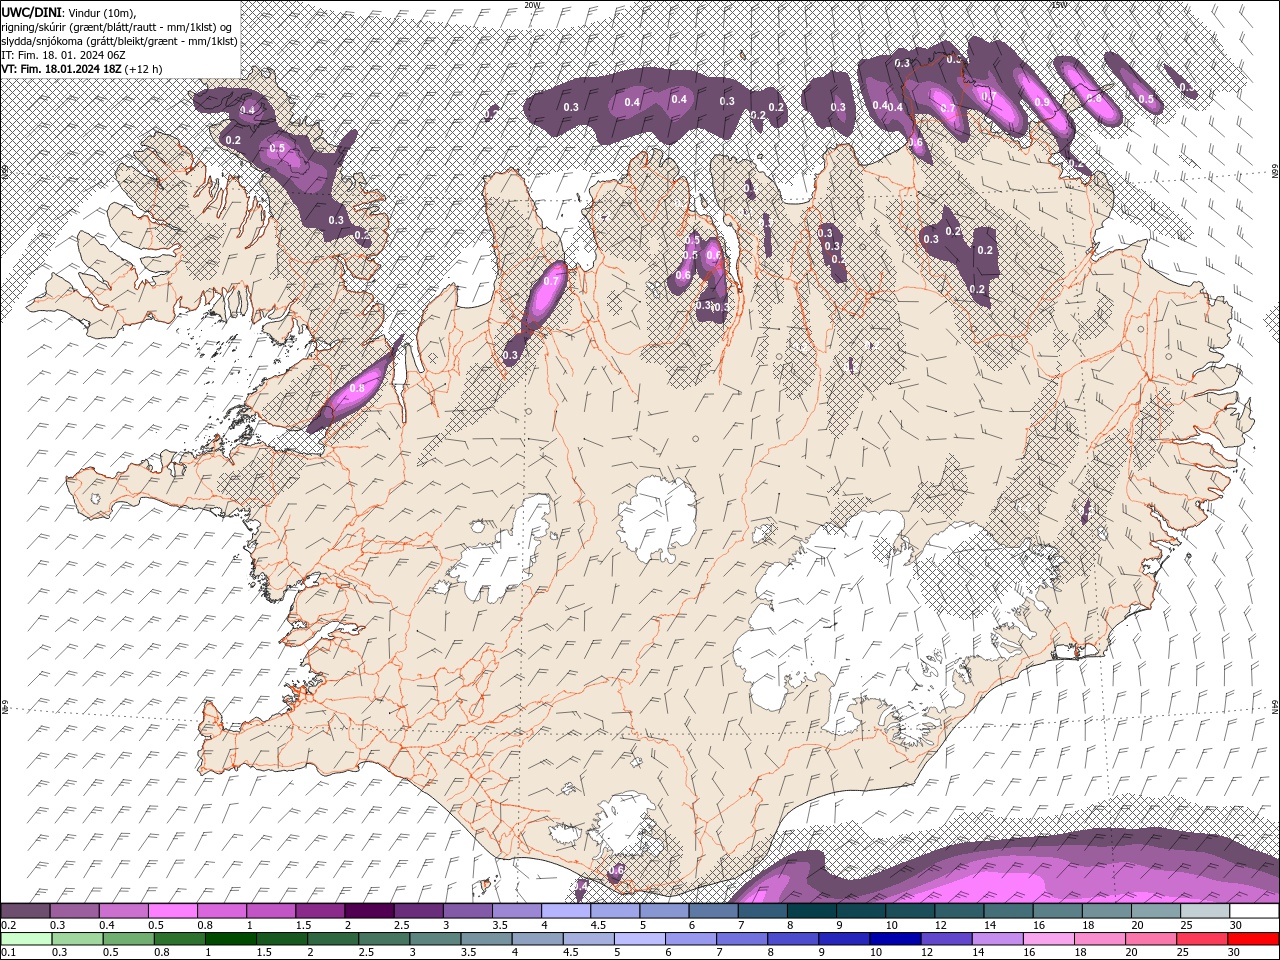Select the darkest purple swatch labeled 2 in top legend
This screenshot has width=1280, height=960.
tap(368, 911)
